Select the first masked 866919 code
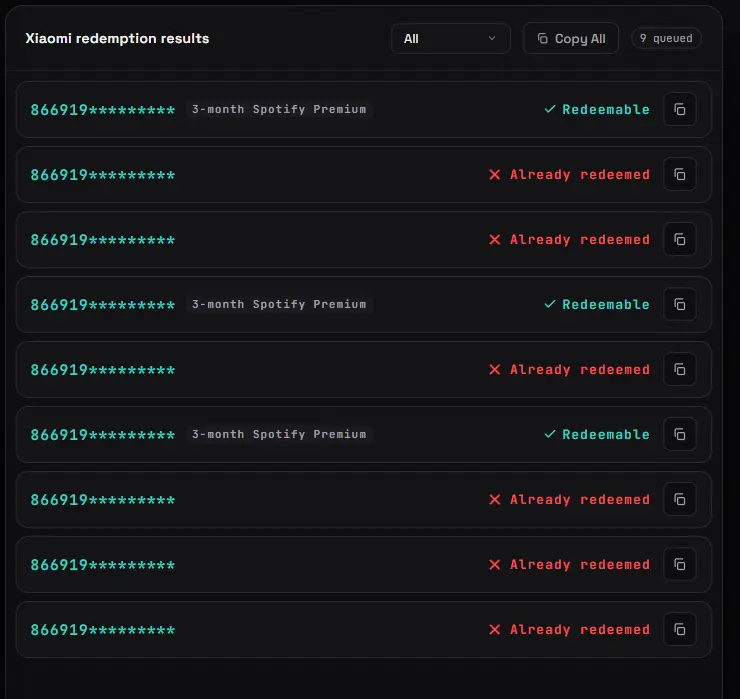The image size is (740, 699). pos(103,110)
